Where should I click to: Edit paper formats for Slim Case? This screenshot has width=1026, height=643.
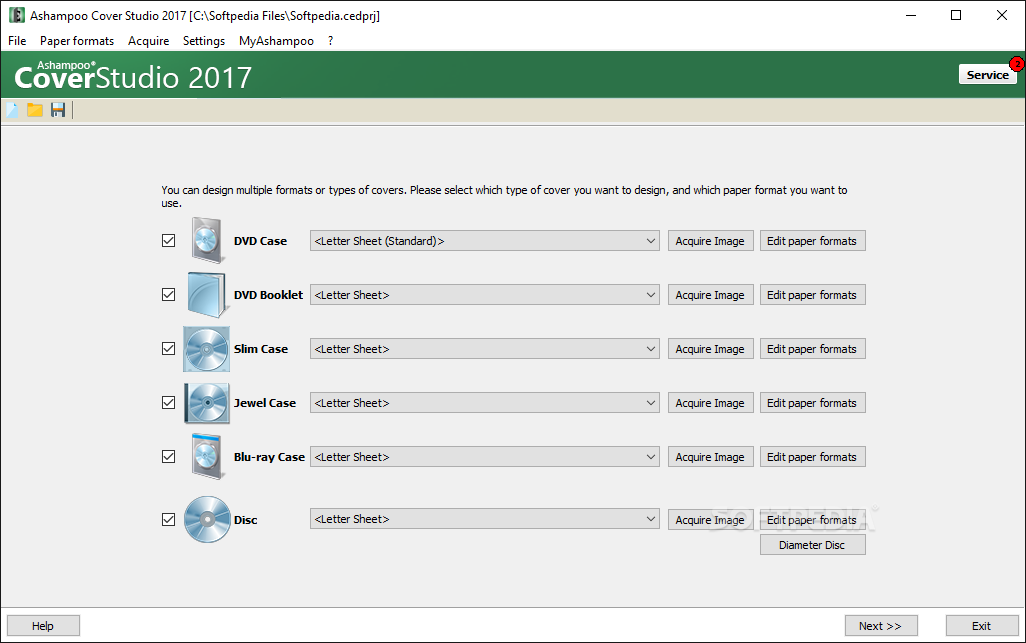(812, 349)
